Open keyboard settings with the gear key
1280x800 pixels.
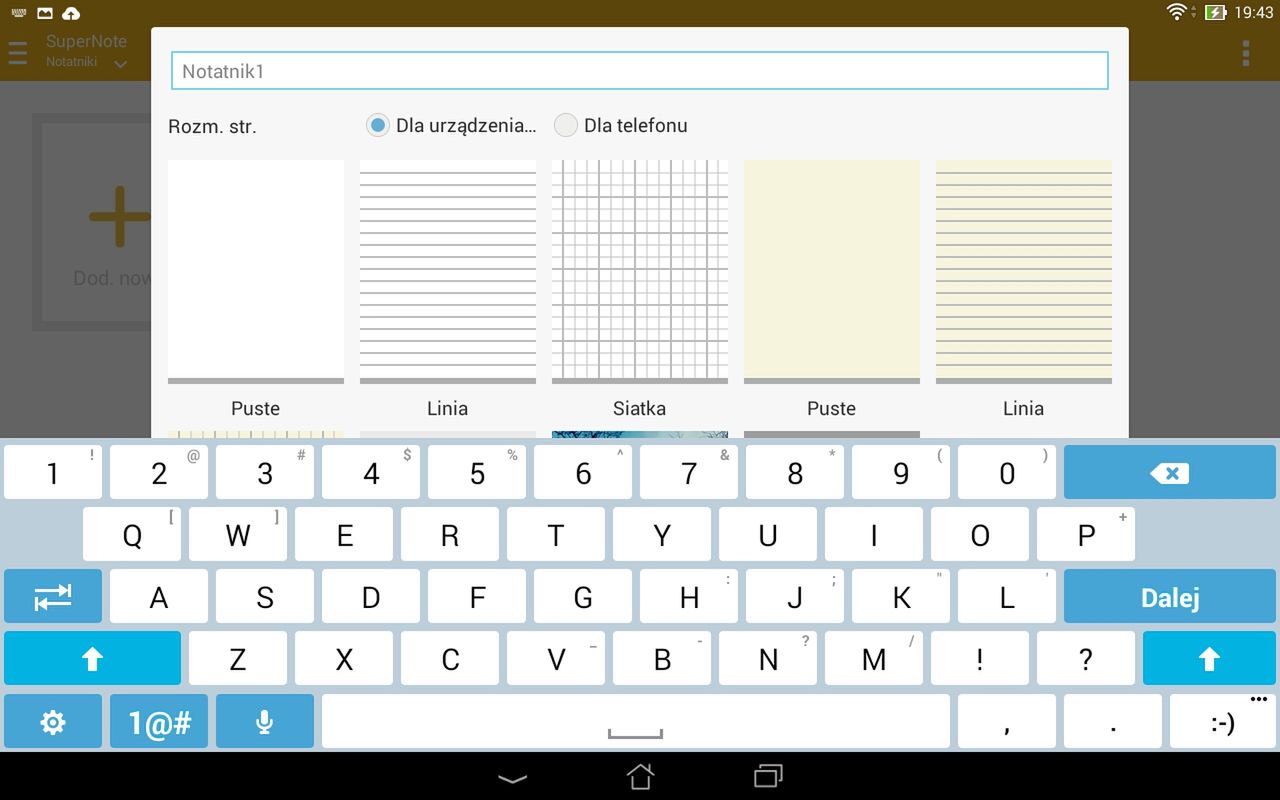53,722
